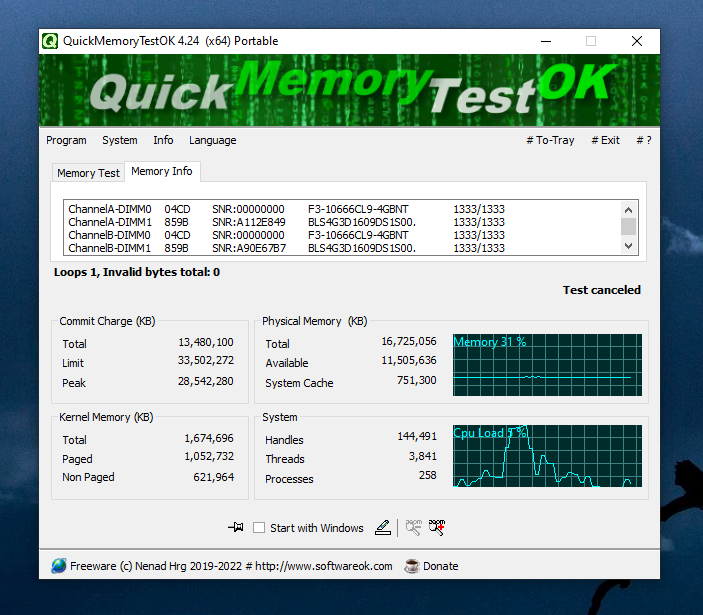Open the System menu

tap(120, 140)
